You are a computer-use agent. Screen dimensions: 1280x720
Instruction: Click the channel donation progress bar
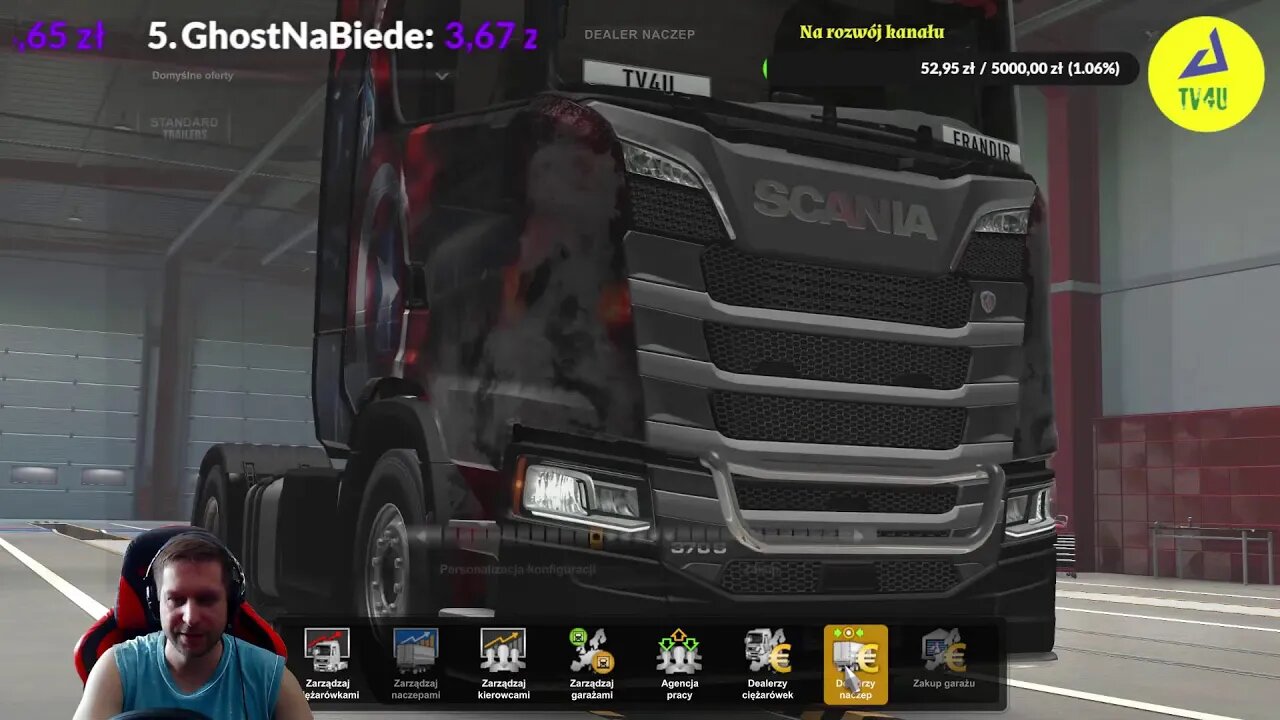pos(950,69)
